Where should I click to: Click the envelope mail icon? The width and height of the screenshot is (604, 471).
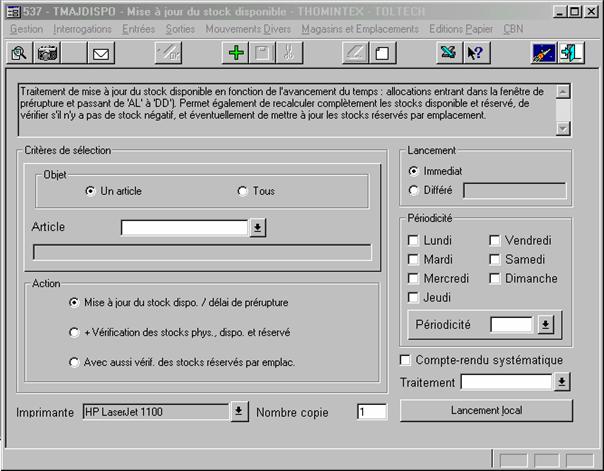(100, 53)
